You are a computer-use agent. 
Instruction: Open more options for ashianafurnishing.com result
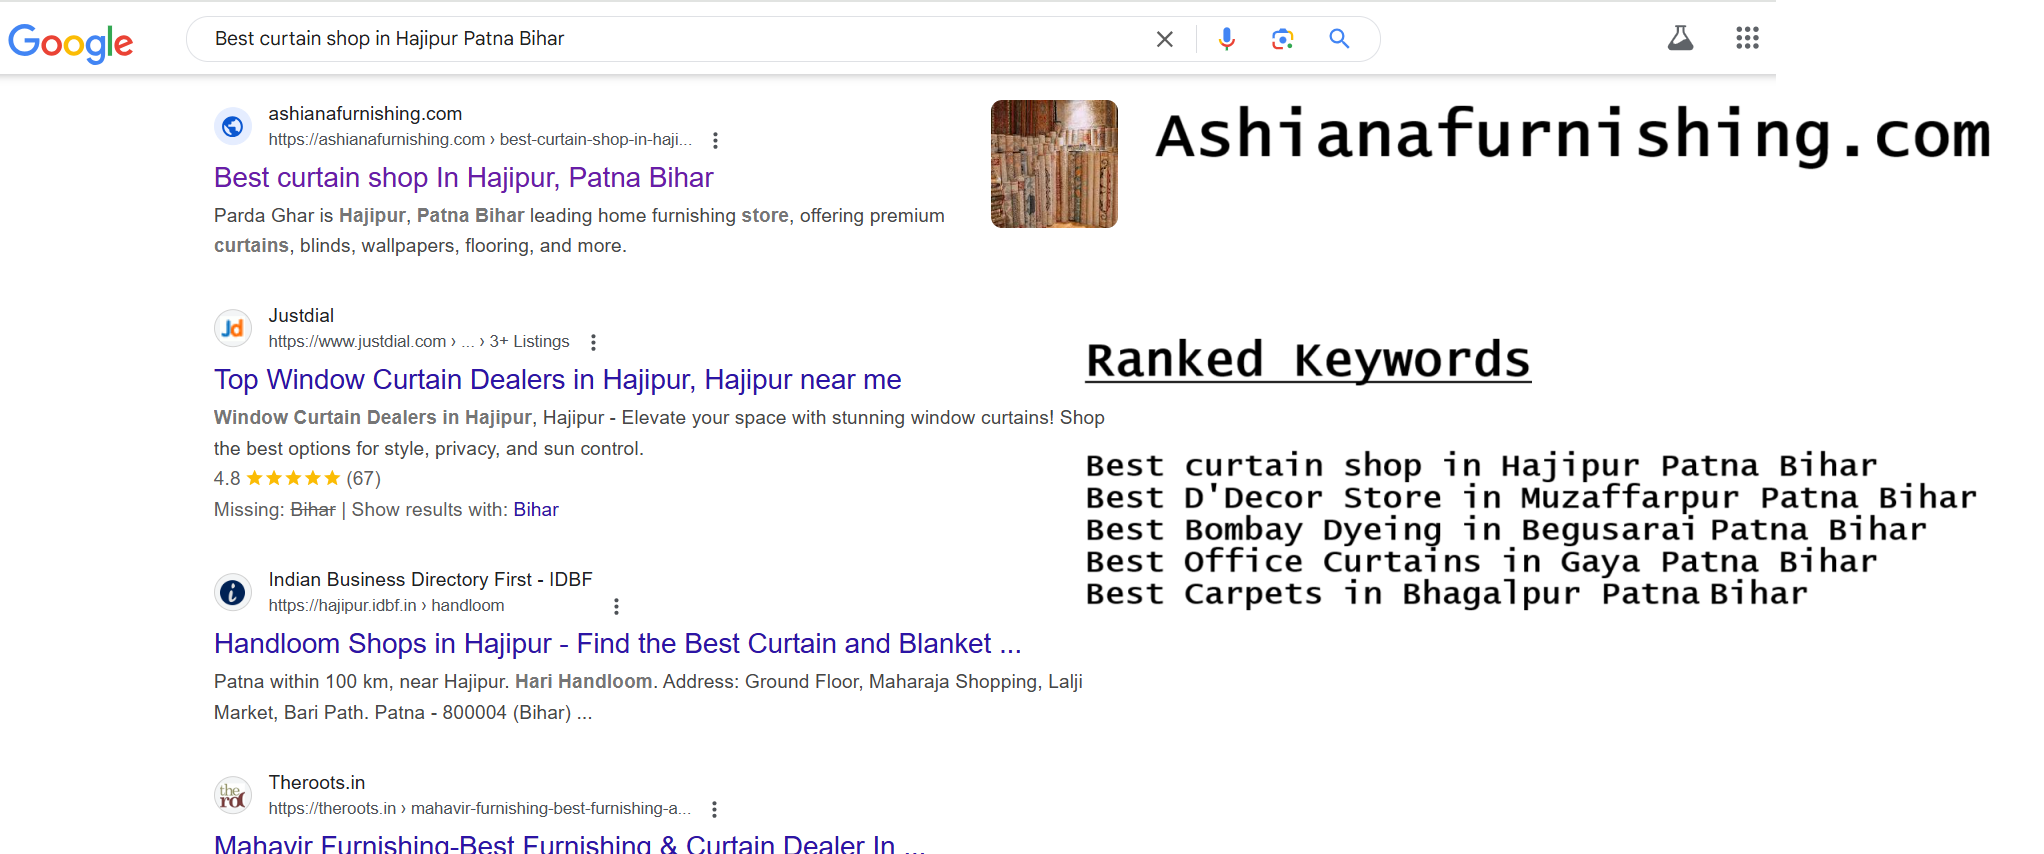click(715, 140)
